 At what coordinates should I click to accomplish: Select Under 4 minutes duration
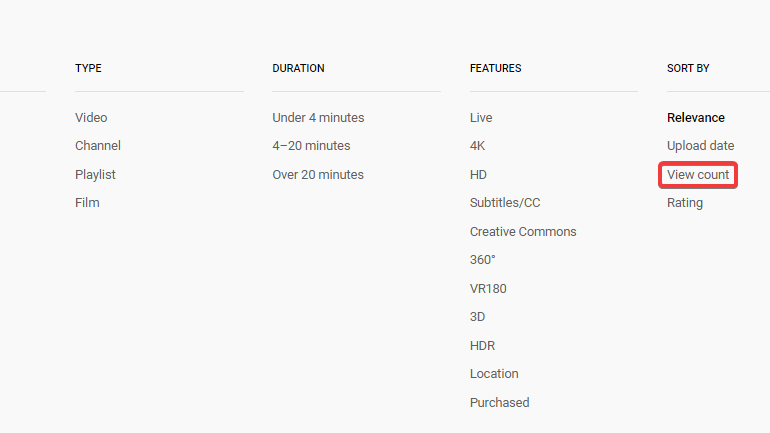(x=318, y=118)
